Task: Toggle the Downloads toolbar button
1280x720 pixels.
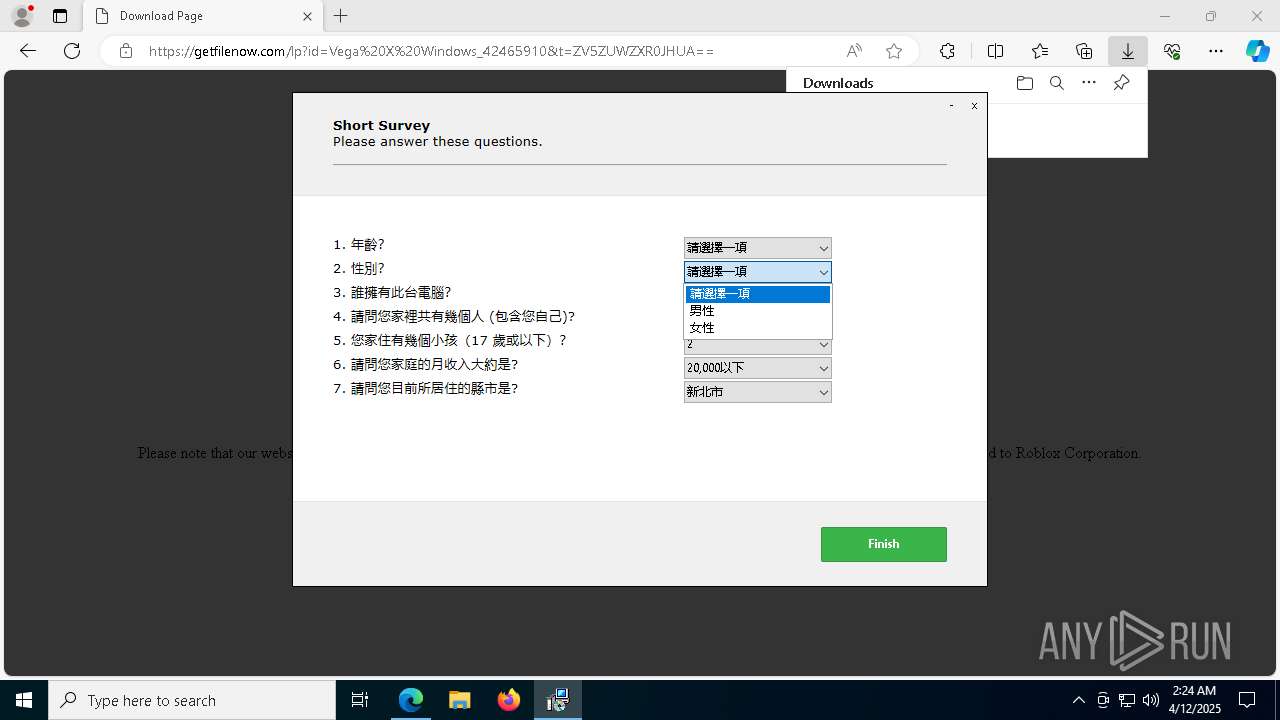Action: (x=1127, y=51)
